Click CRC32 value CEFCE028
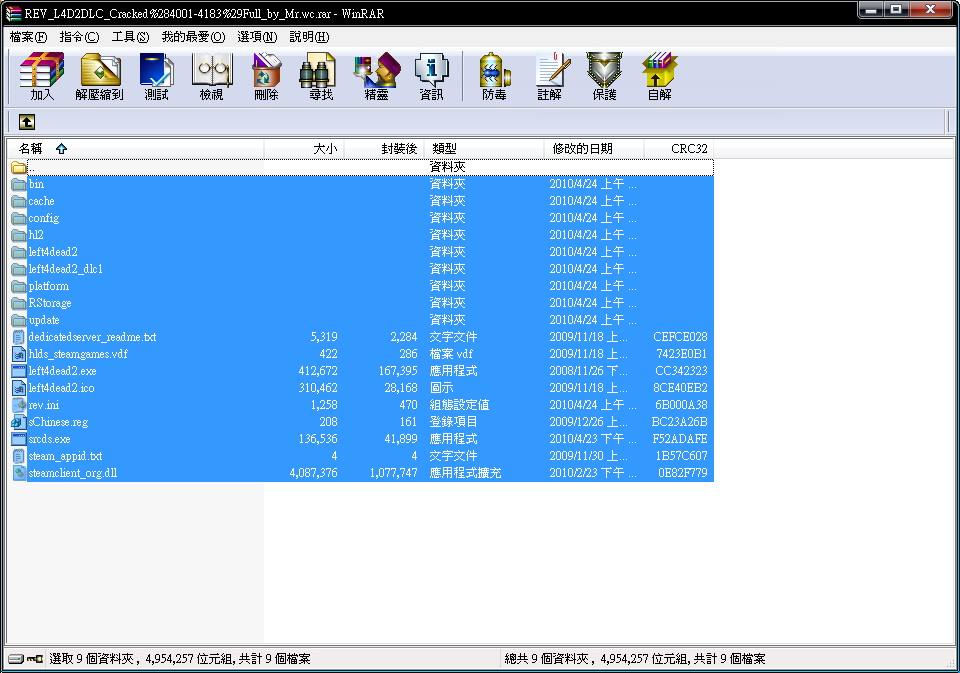Viewport: 960px width, 673px height. 680,337
